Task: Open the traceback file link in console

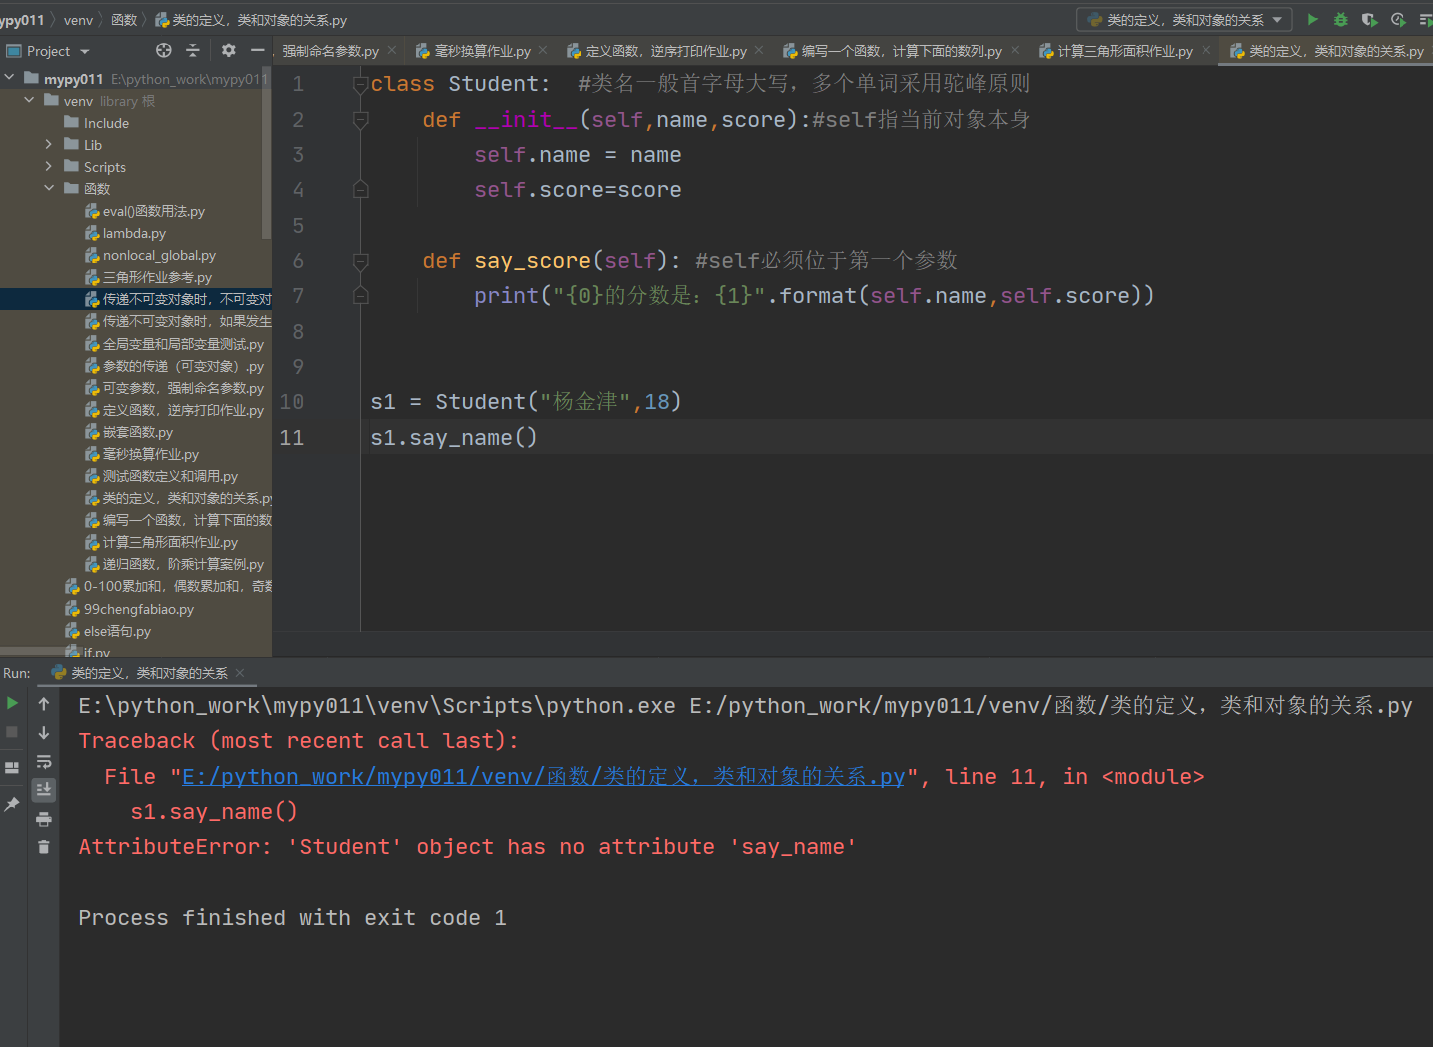Action: [x=543, y=777]
